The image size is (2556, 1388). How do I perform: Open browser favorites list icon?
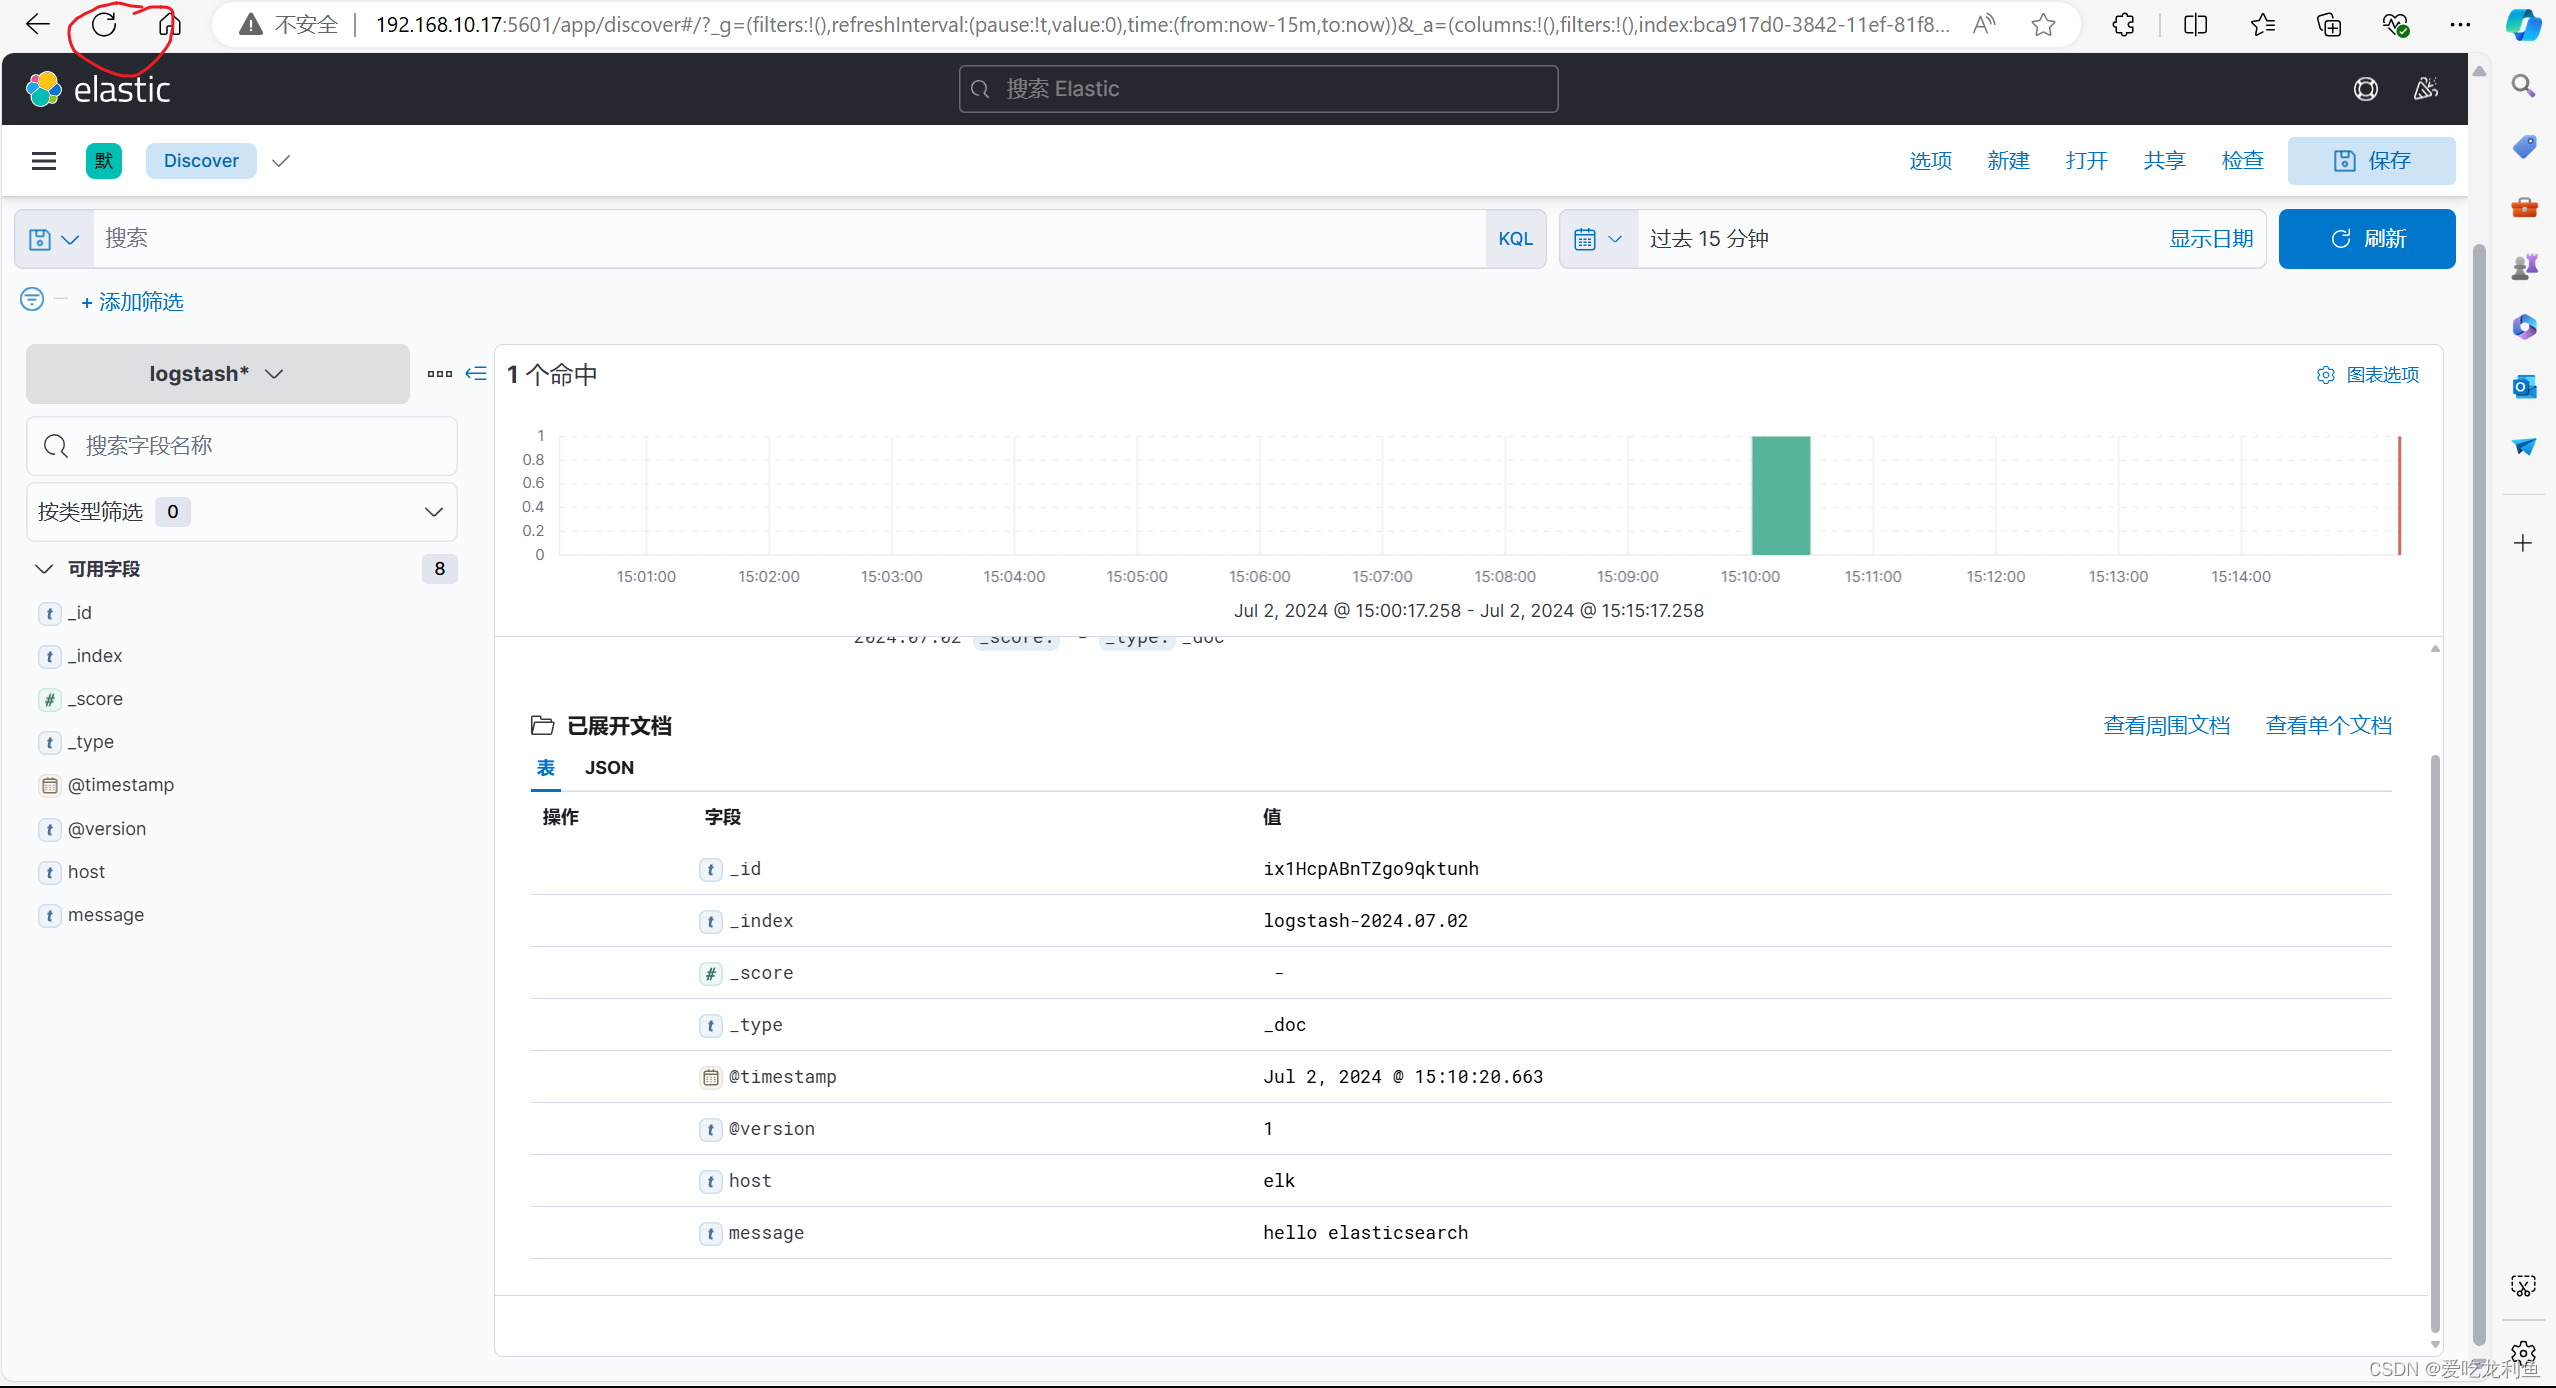click(x=2263, y=24)
